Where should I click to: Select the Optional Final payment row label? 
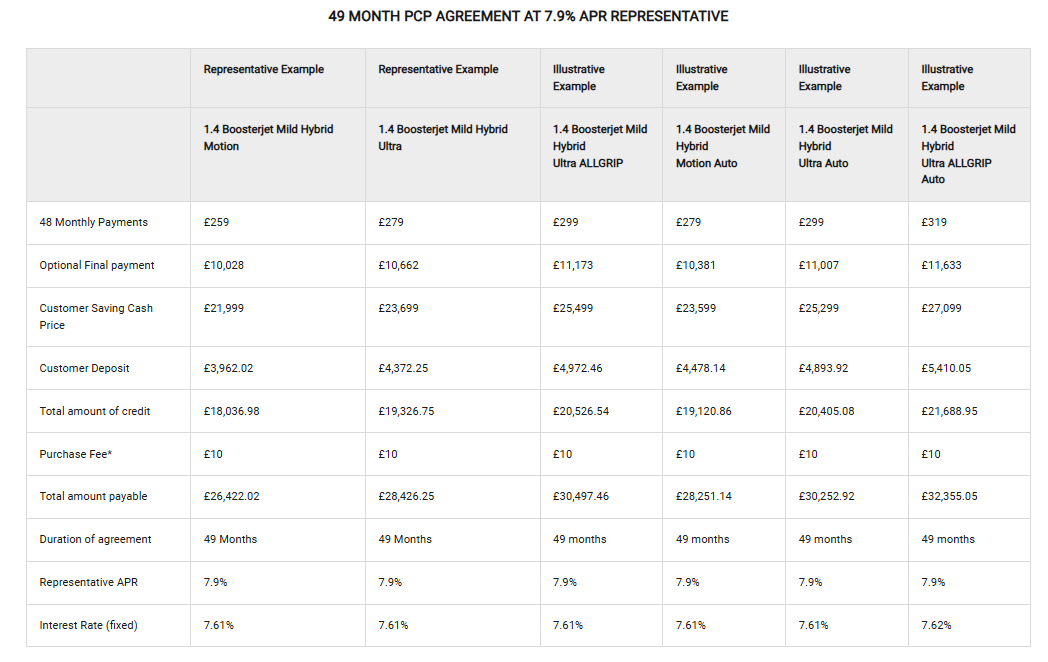(x=97, y=265)
